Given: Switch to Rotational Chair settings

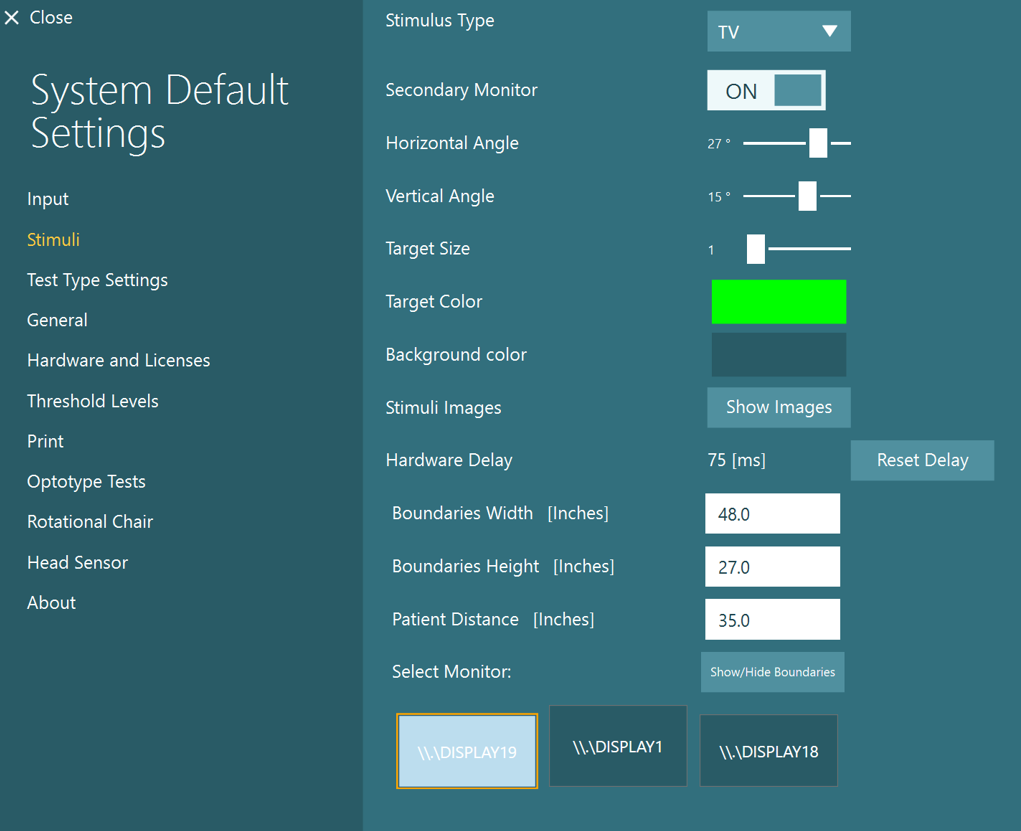Looking at the screenshot, I should click(90, 522).
